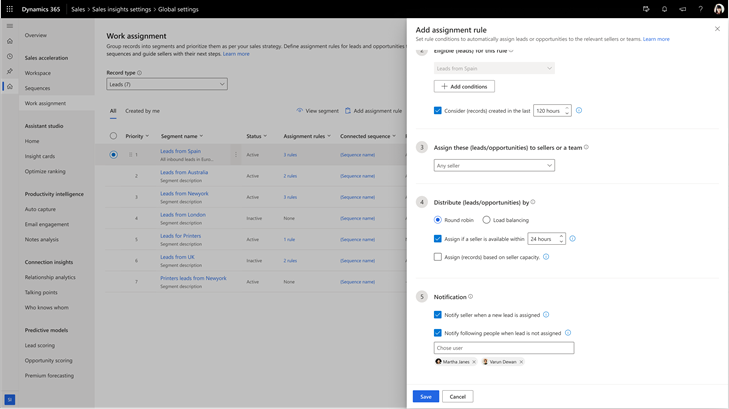Open the Pinned pin icon in sidebar

(10, 71)
